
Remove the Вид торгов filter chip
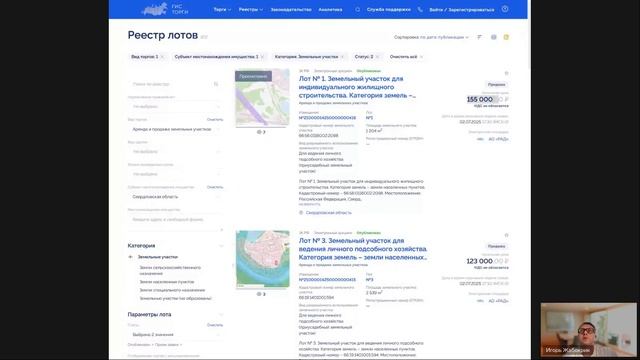[x=162, y=57]
